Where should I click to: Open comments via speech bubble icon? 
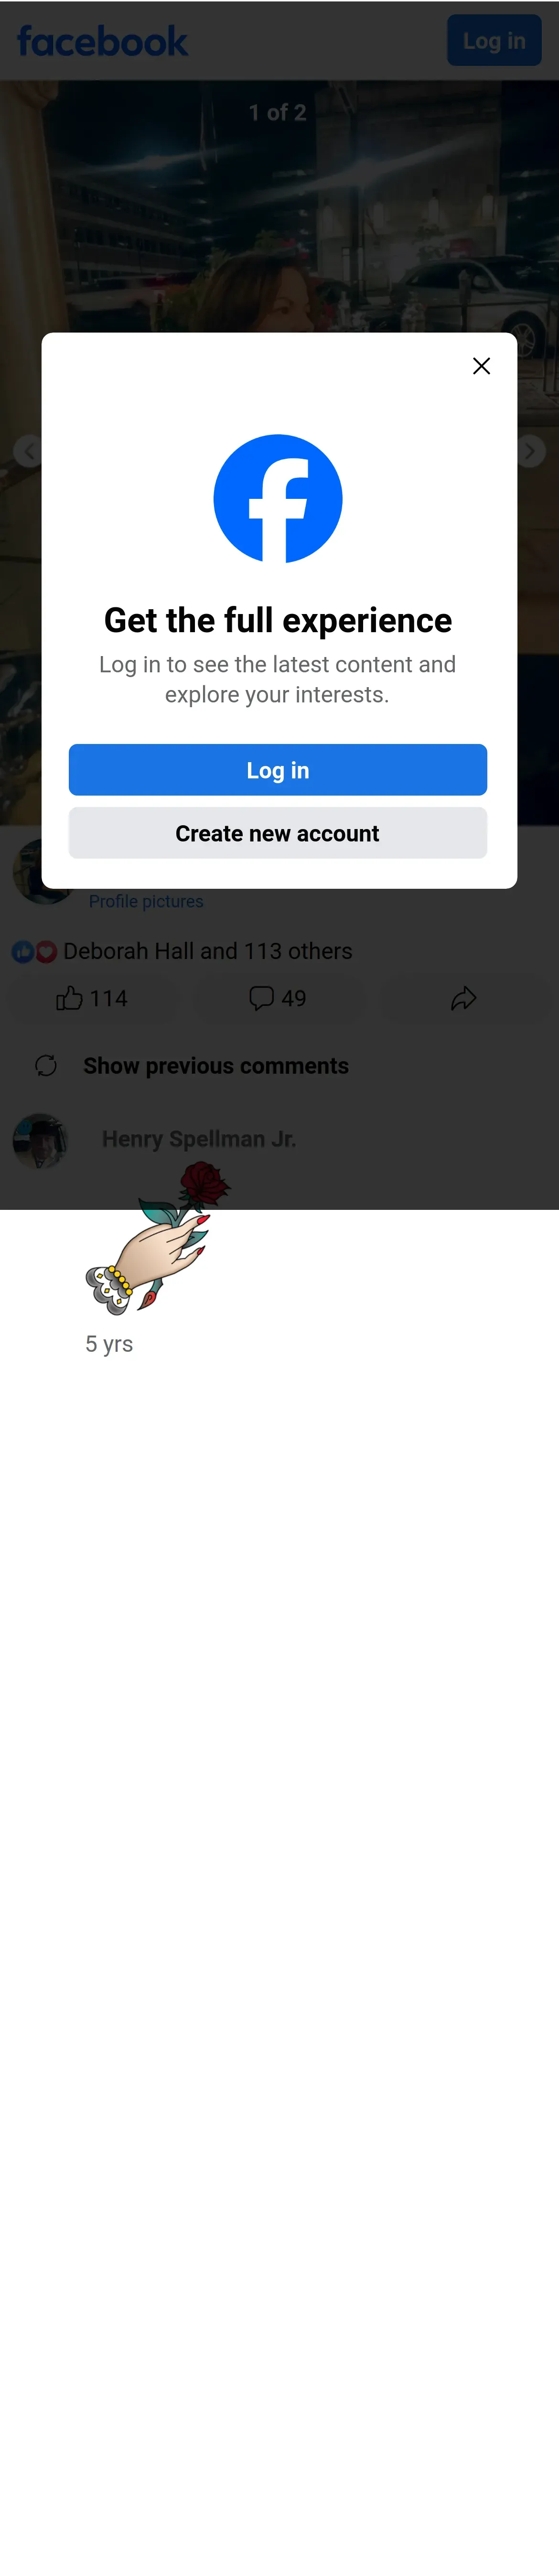(261, 998)
